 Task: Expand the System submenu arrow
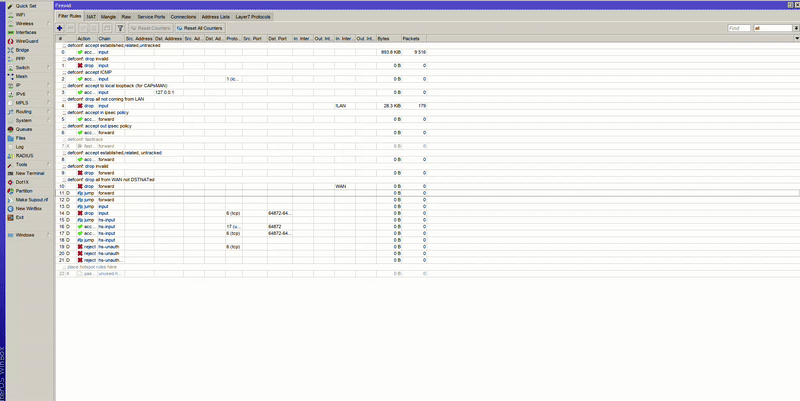[49, 120]
